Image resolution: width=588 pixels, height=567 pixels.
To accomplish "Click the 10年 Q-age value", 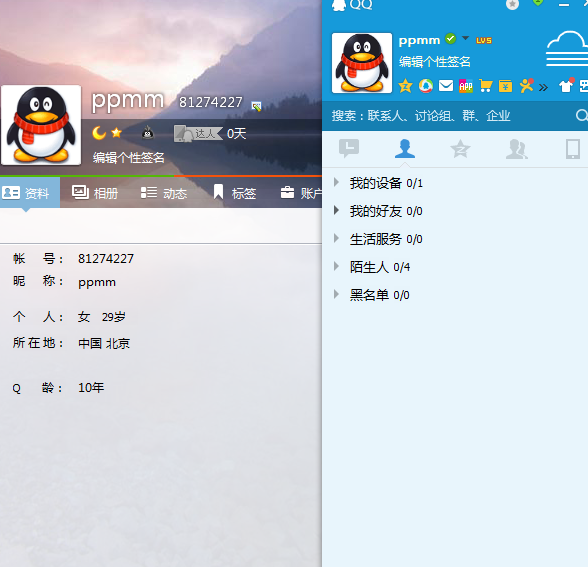I will point(91,387).
